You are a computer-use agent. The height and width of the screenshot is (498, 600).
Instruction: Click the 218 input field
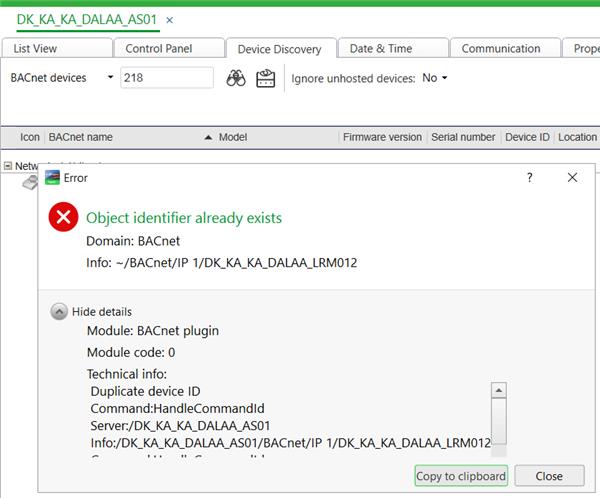point(167,78)
